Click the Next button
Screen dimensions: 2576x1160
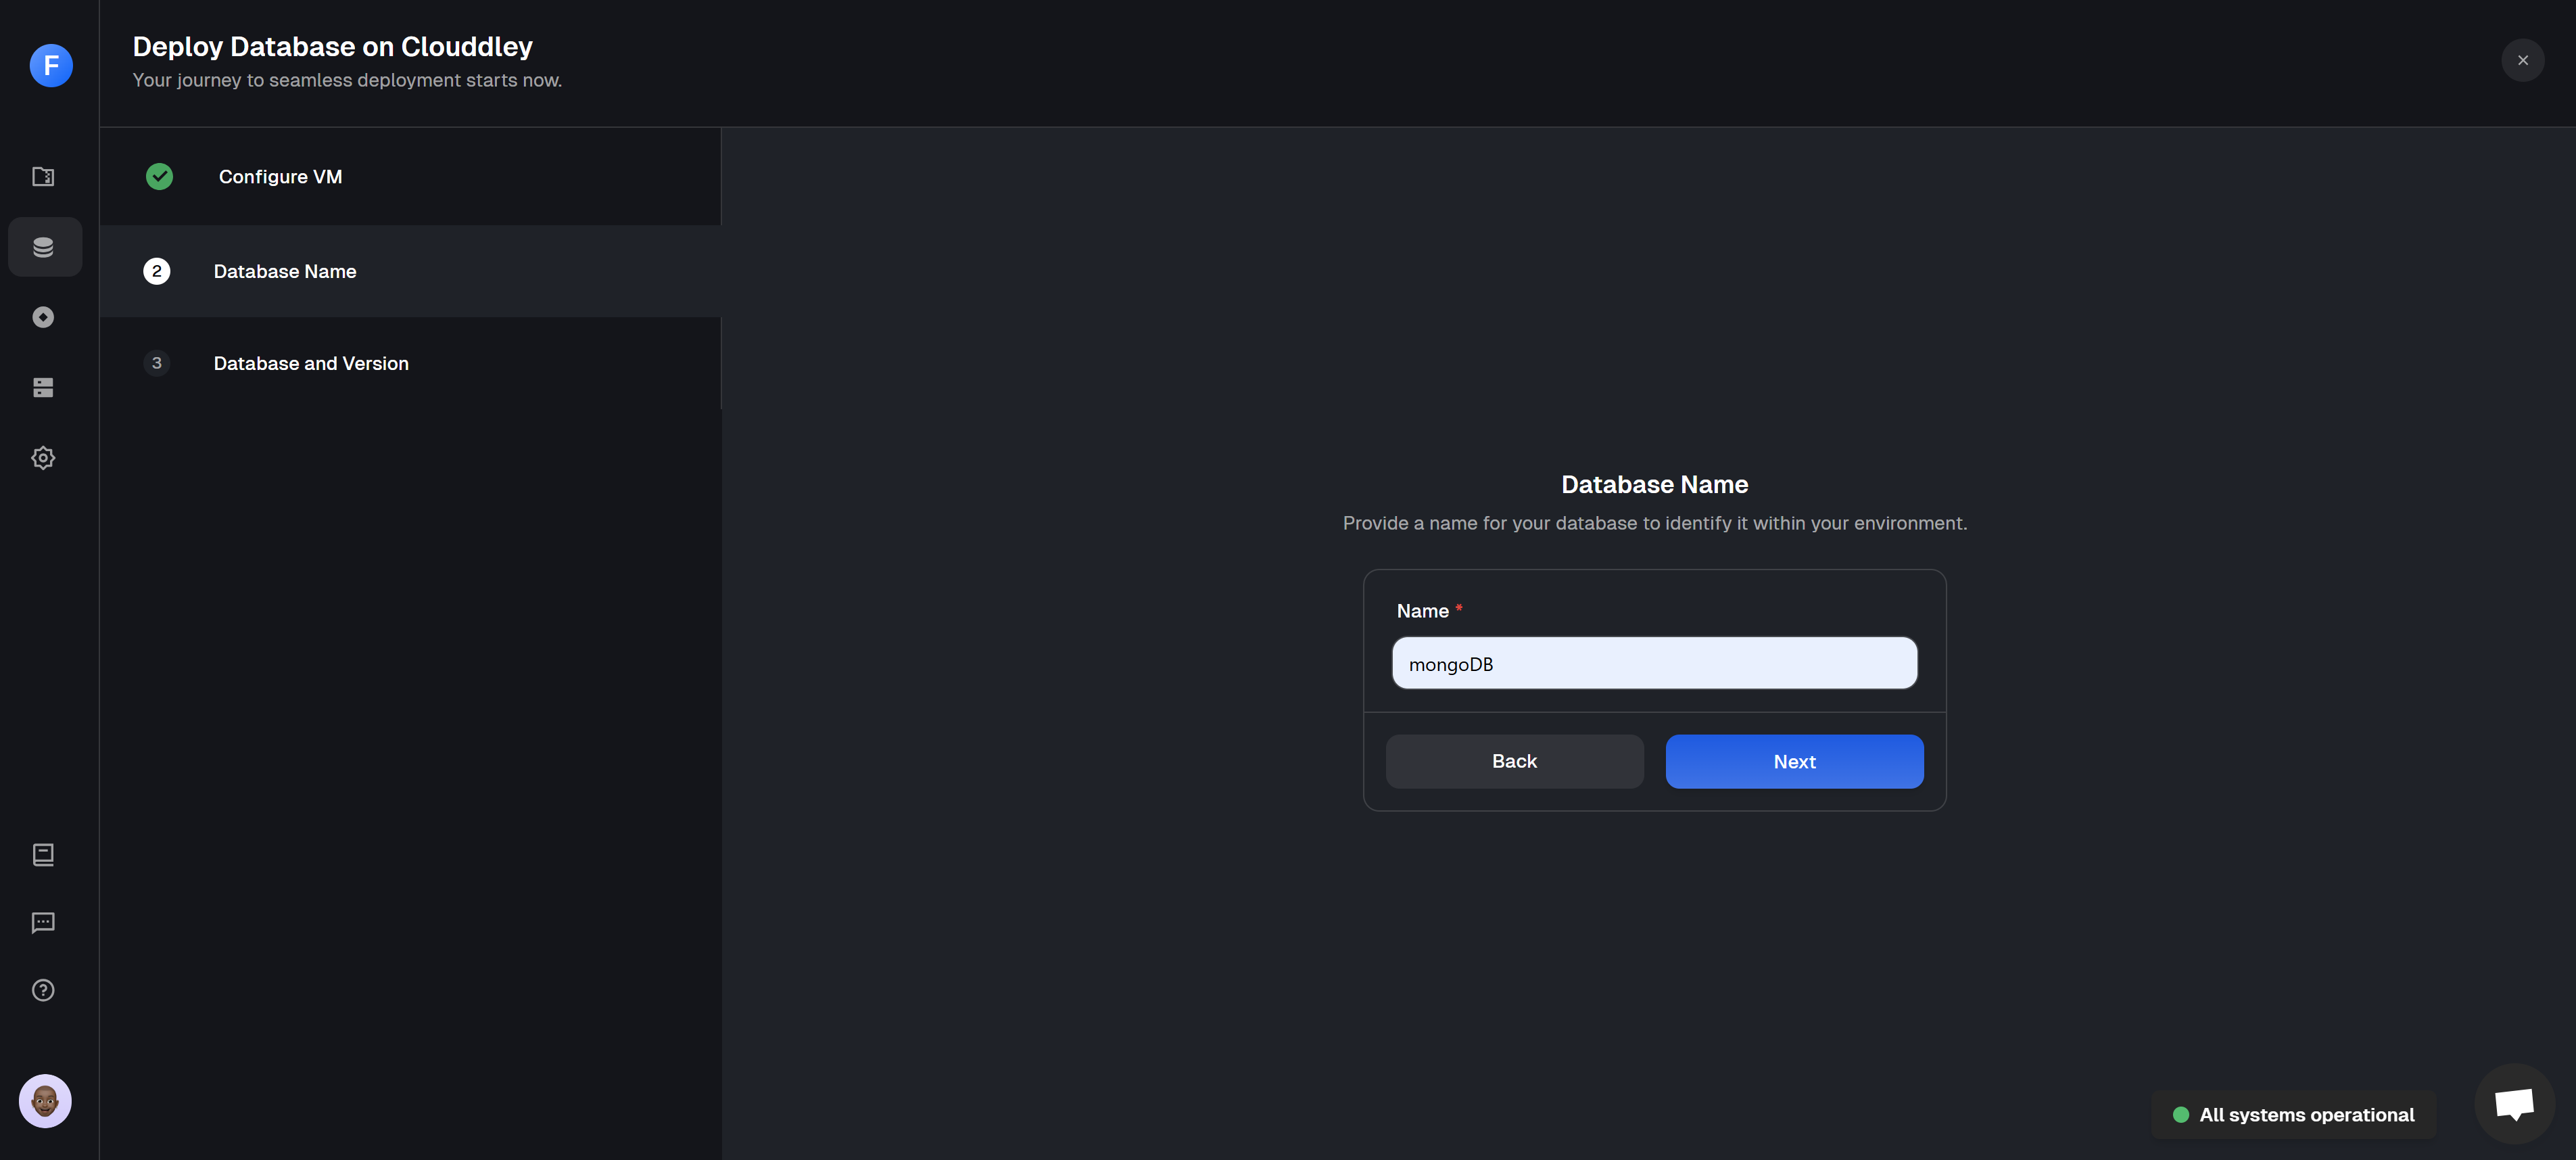pyautogui.click(x=1794, y=762)
